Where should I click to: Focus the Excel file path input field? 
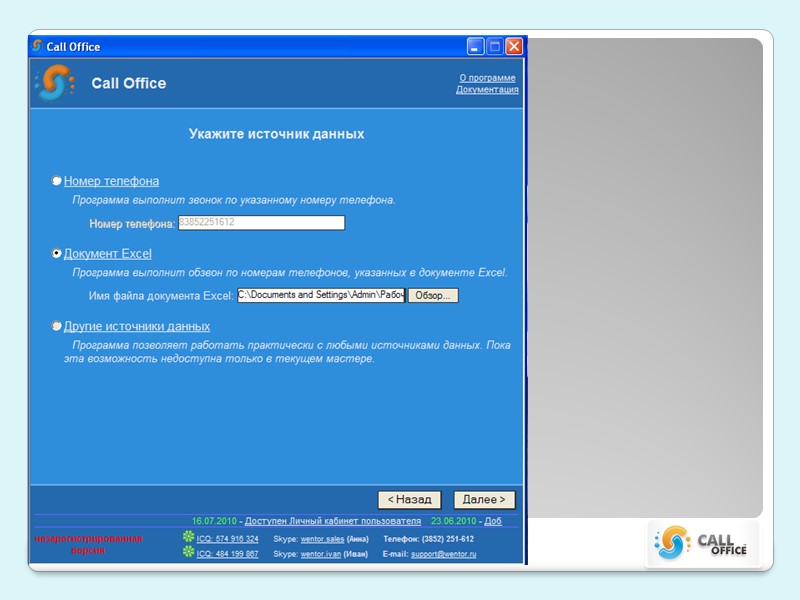point(321,295)
